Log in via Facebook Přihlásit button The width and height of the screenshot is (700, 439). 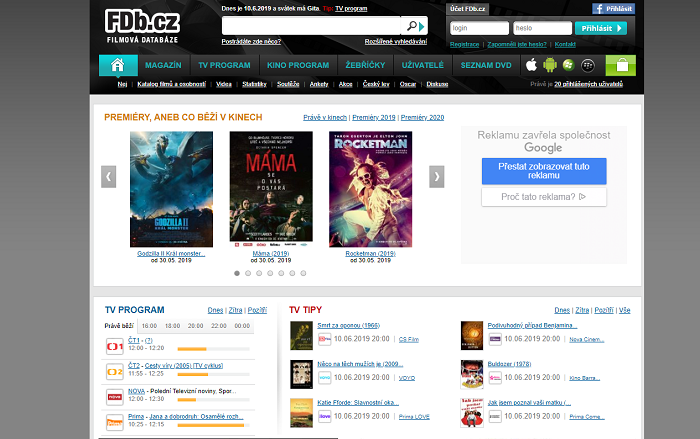click(x=613, y=8)
